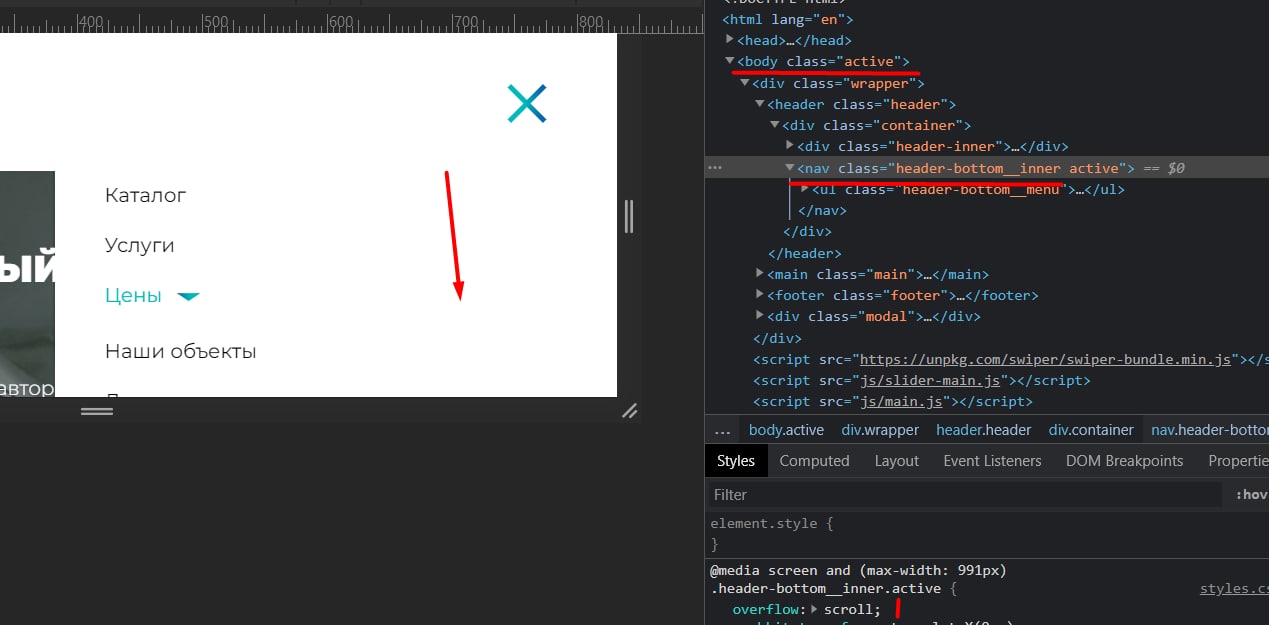
Task: Toggle the :hov element state button
Action: click(x=1252, y=494)
